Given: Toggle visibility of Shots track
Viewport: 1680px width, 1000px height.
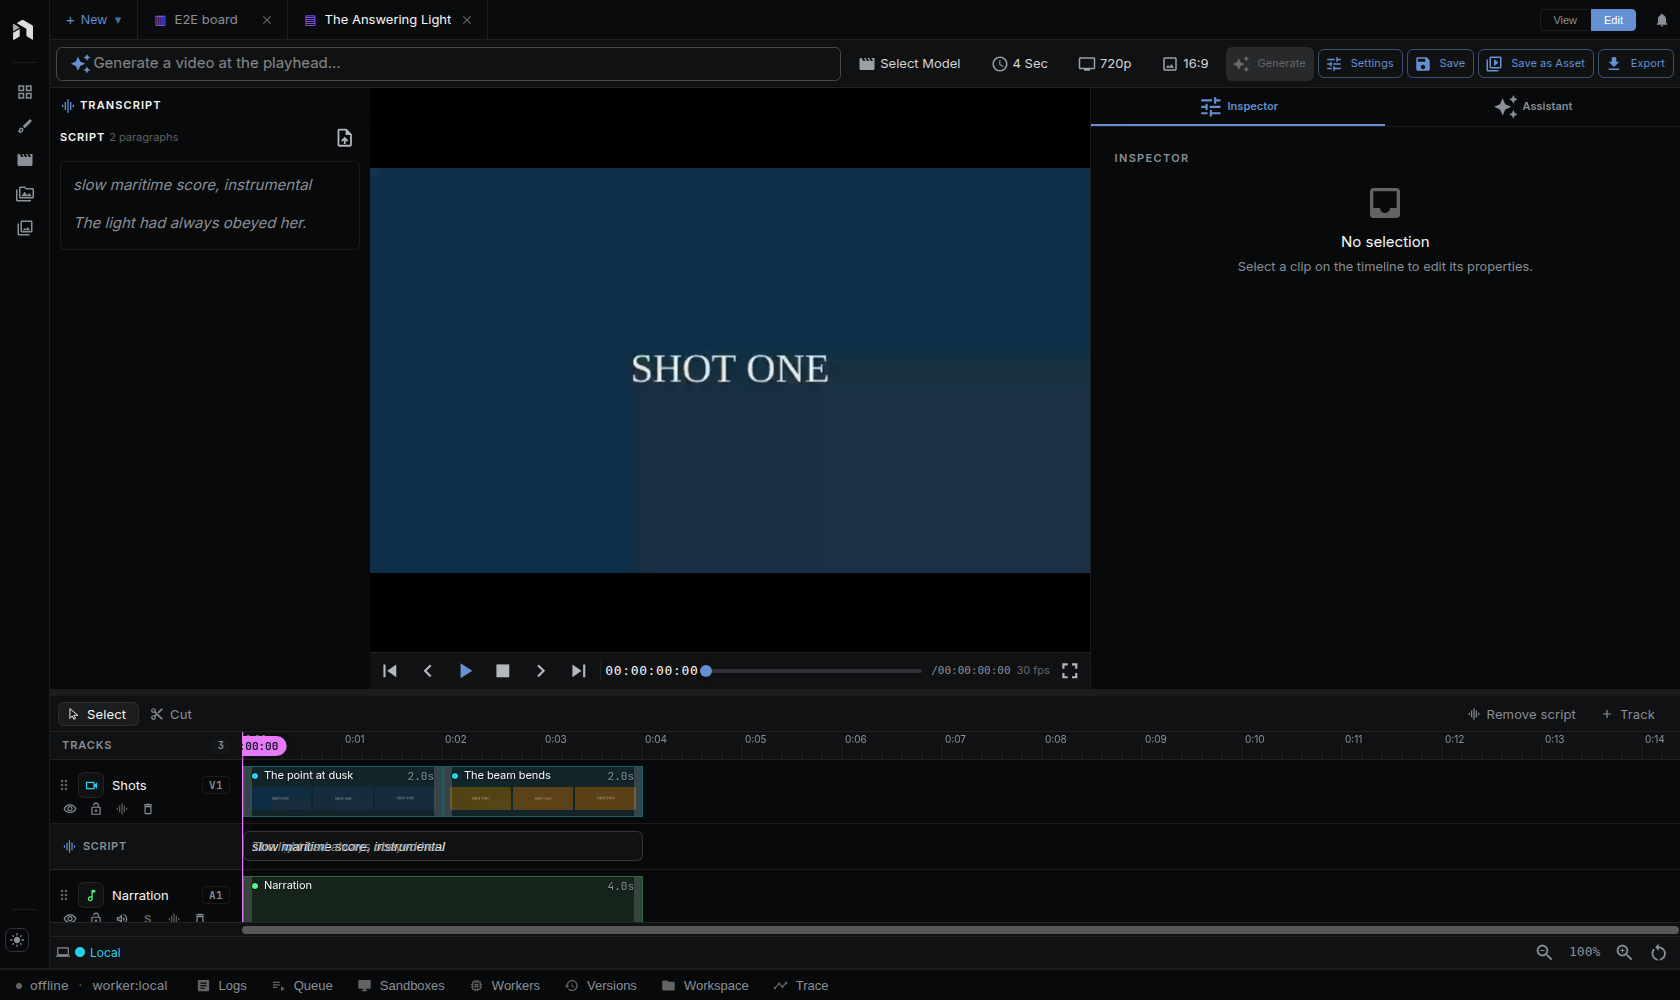Looking at the screenshot, I should [x=70, y=809].
